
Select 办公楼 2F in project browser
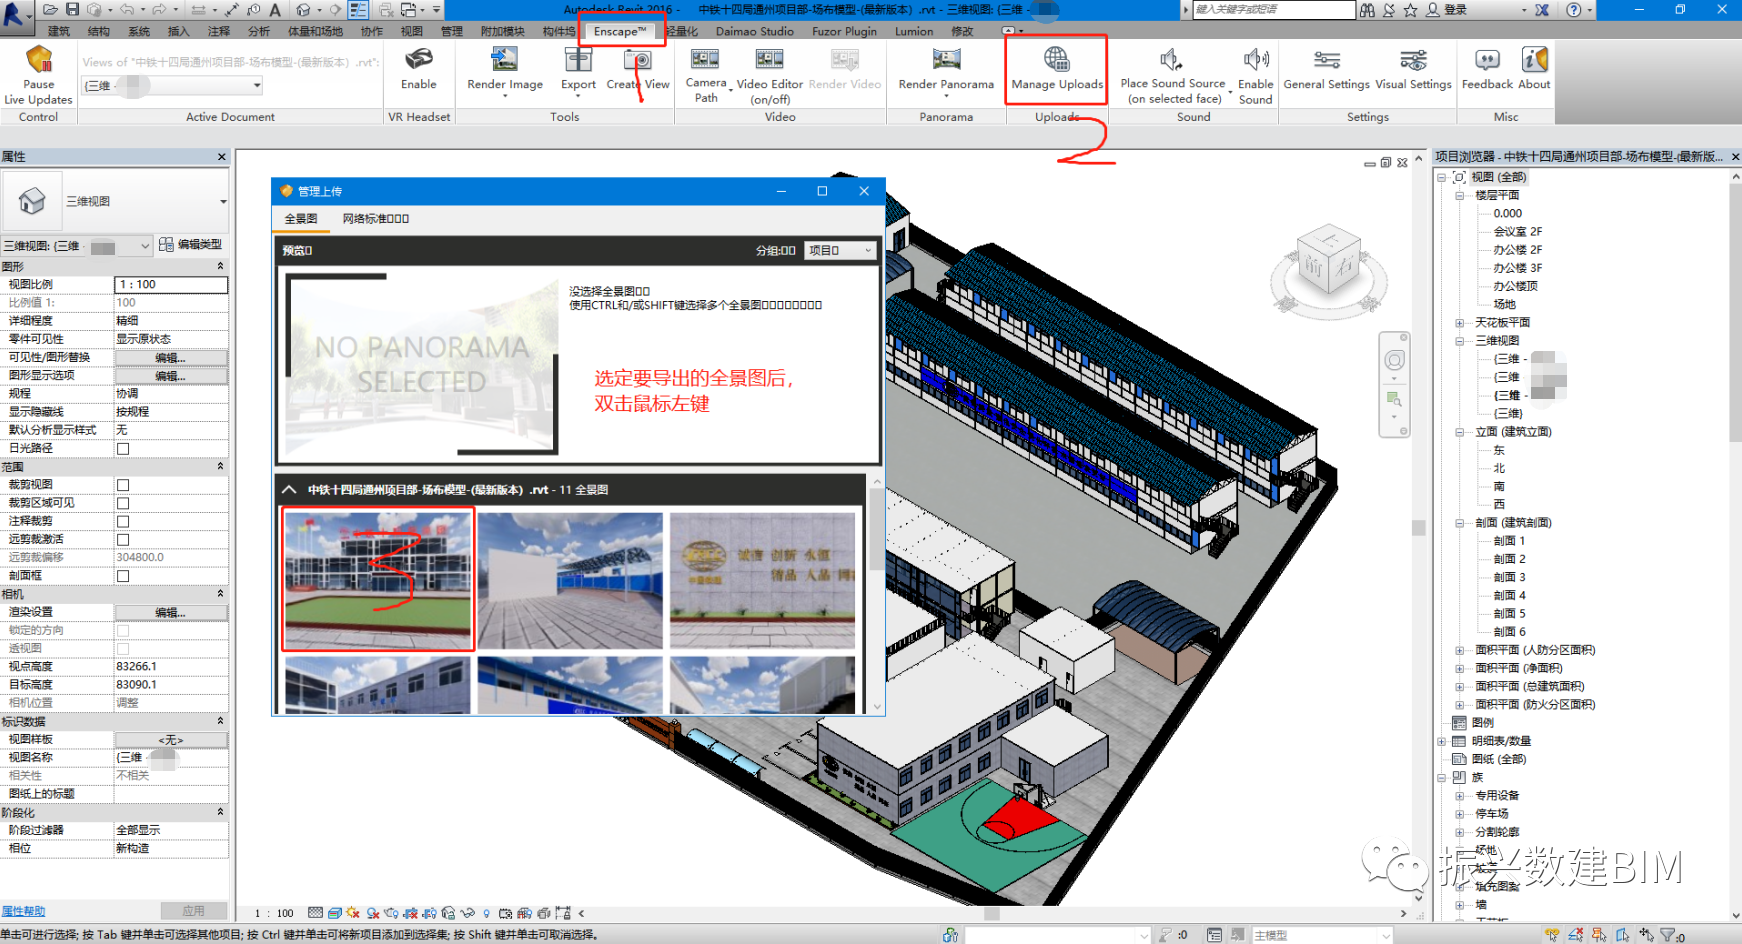point(1517,250)
